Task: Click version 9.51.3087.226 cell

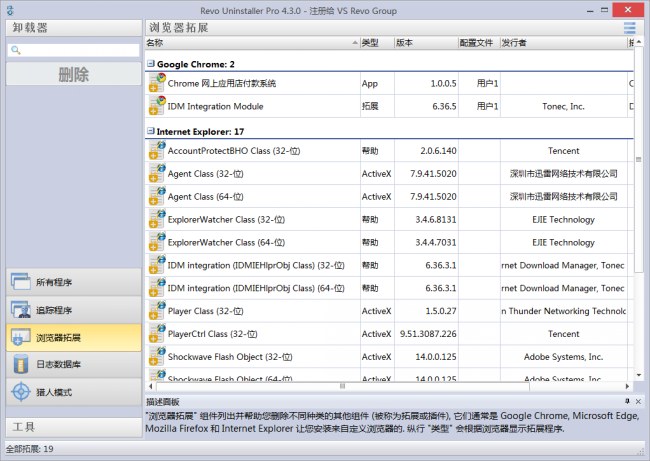Action: pos(428,334)
